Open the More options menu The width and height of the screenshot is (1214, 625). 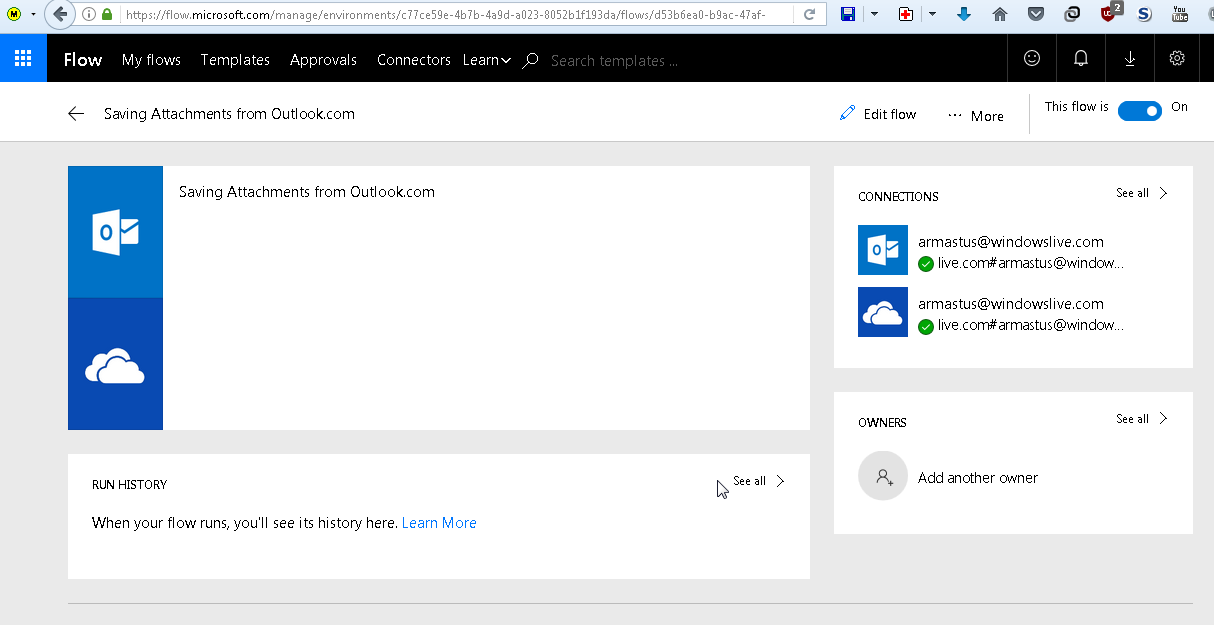click(x=975, y=116)
